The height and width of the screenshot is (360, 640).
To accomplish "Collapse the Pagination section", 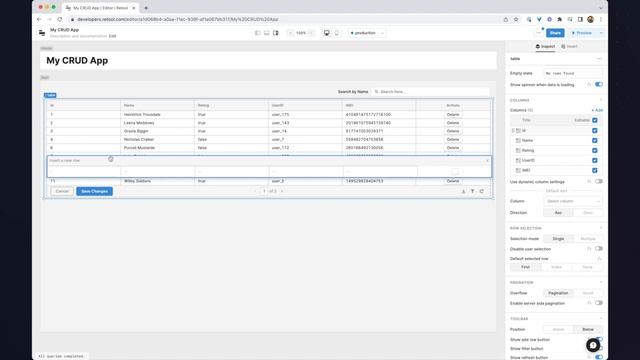I will click(x=600, y=282).
